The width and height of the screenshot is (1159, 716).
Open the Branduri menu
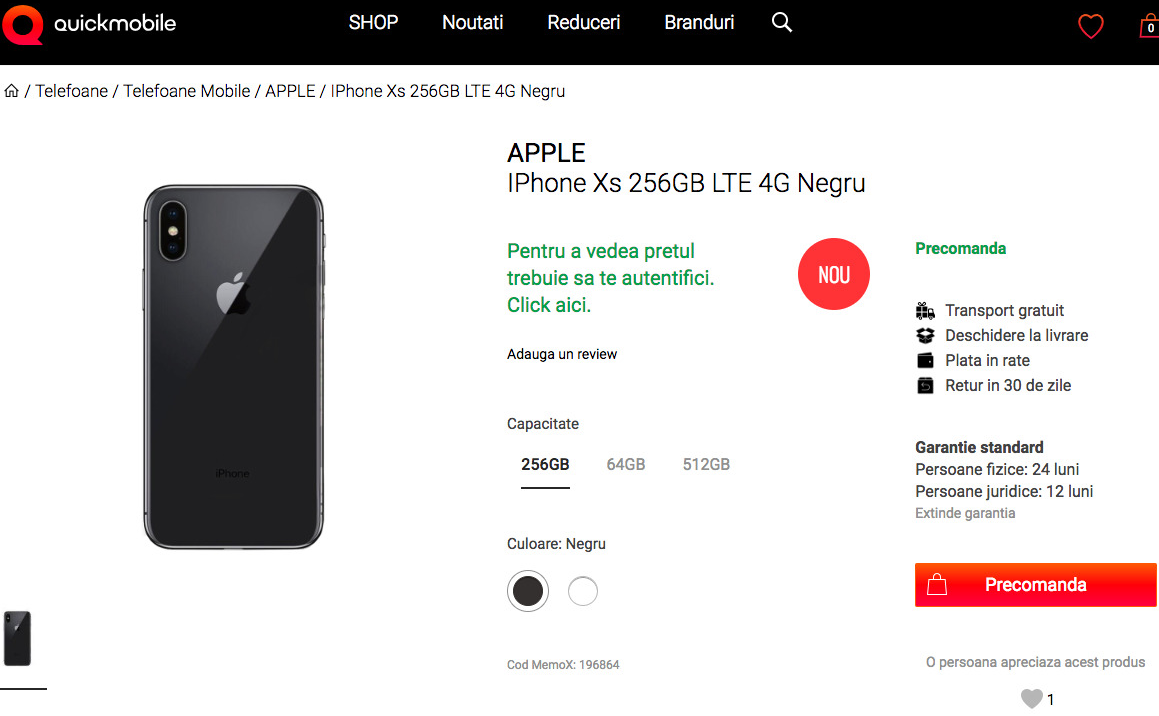(x=699, y=23)
